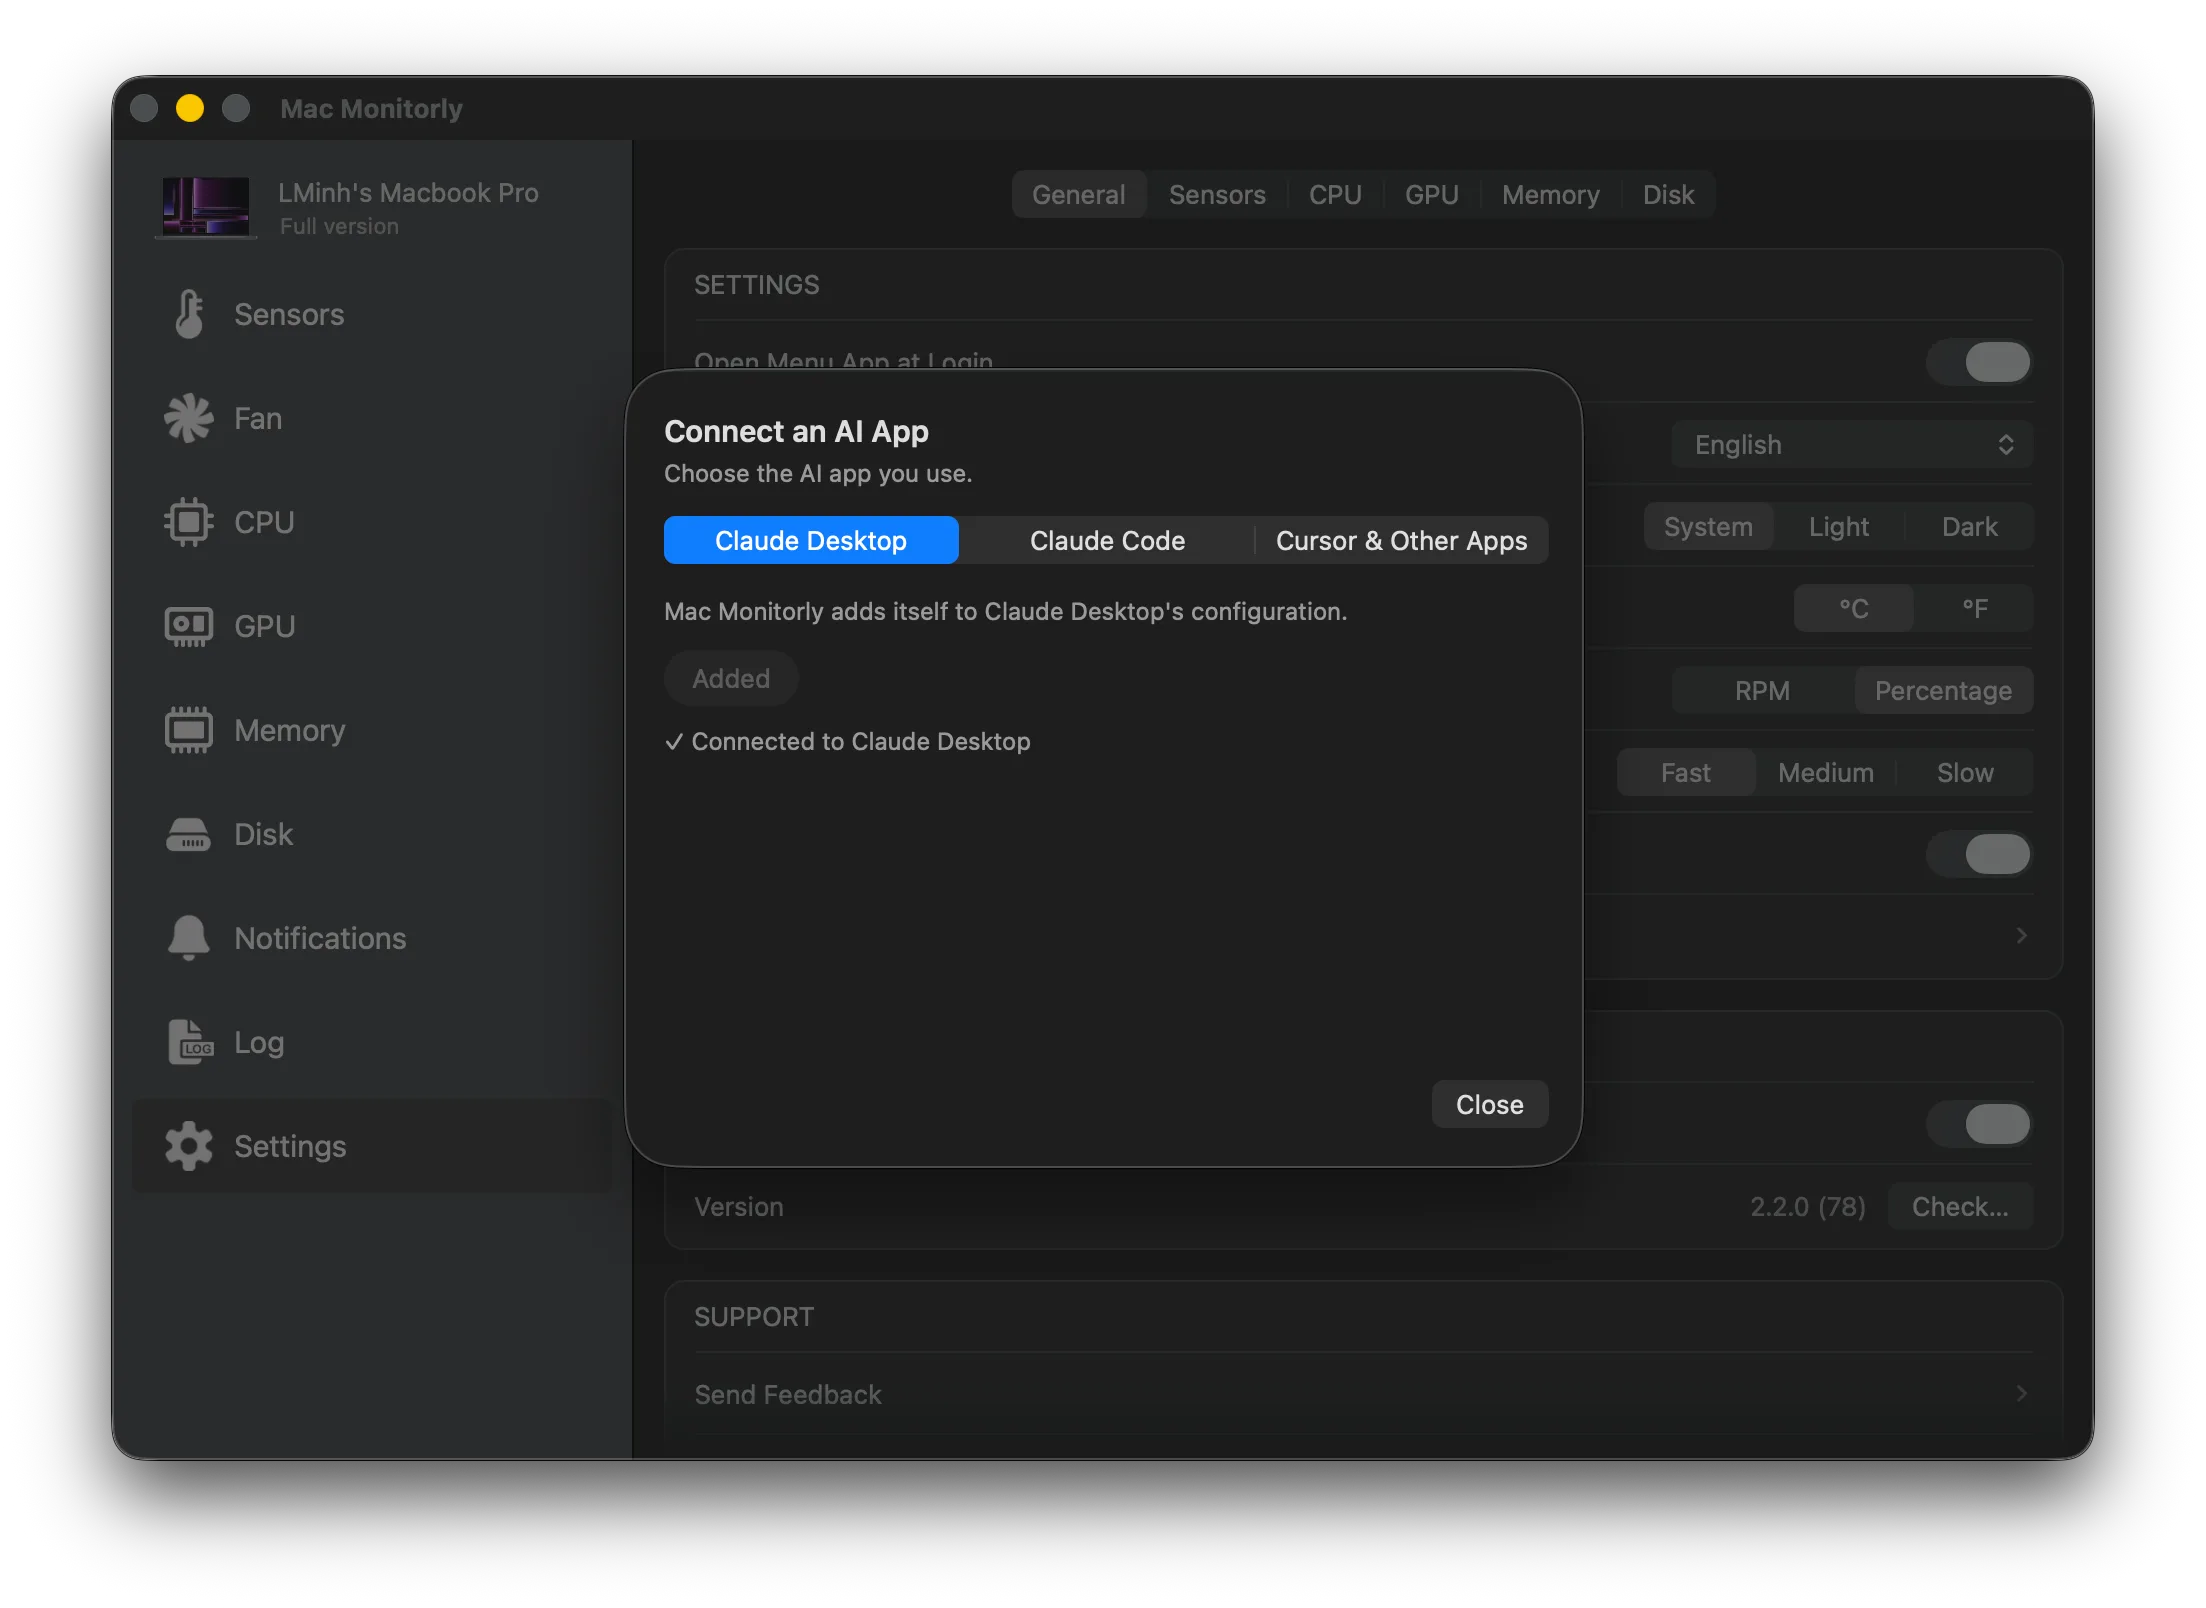2206x1608 pixels.
Task: Choose Percentage fan speed unit
Action: pyautogui.click(x=1943, y=690)
